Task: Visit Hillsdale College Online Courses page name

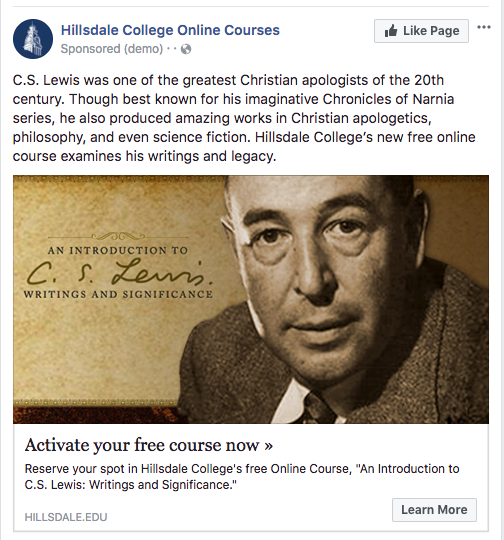Action: (170, 30)
